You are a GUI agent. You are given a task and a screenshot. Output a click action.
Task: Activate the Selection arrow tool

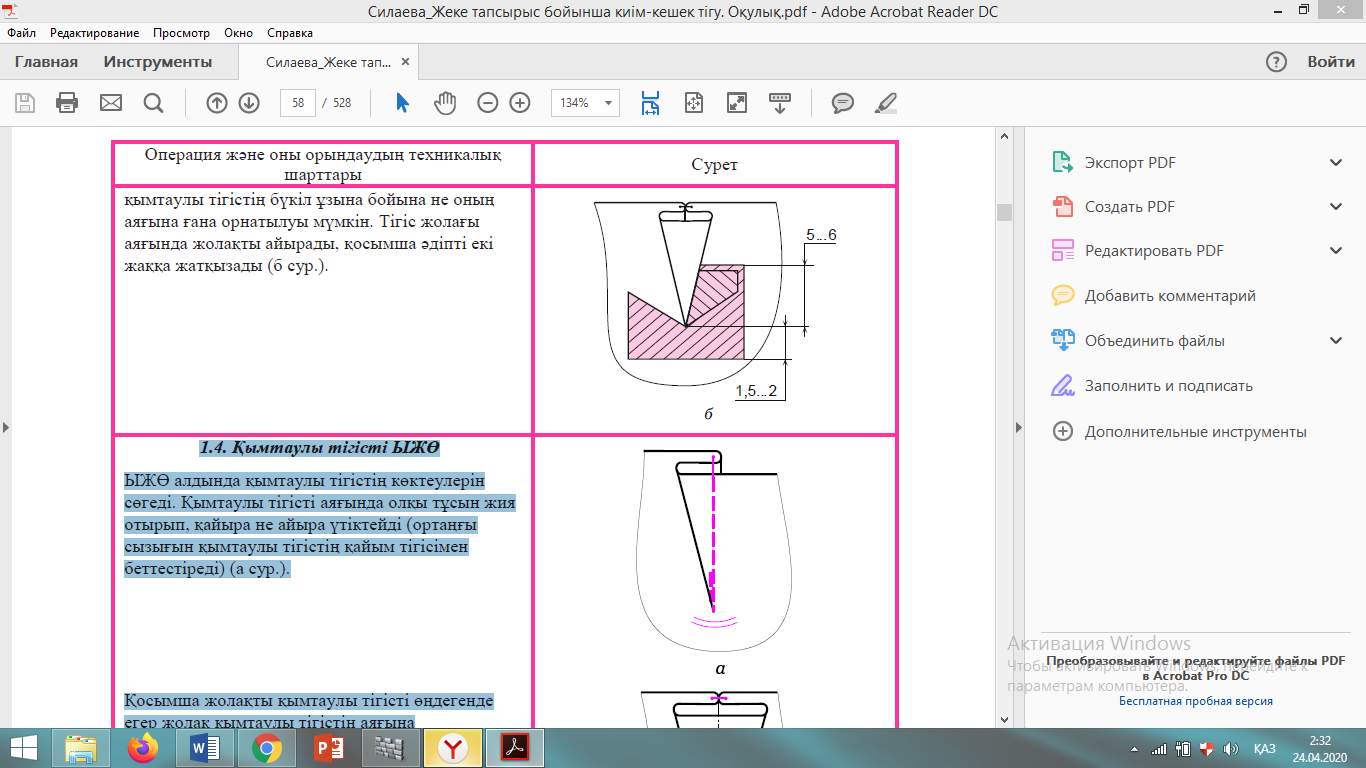(x=402, y=102)
